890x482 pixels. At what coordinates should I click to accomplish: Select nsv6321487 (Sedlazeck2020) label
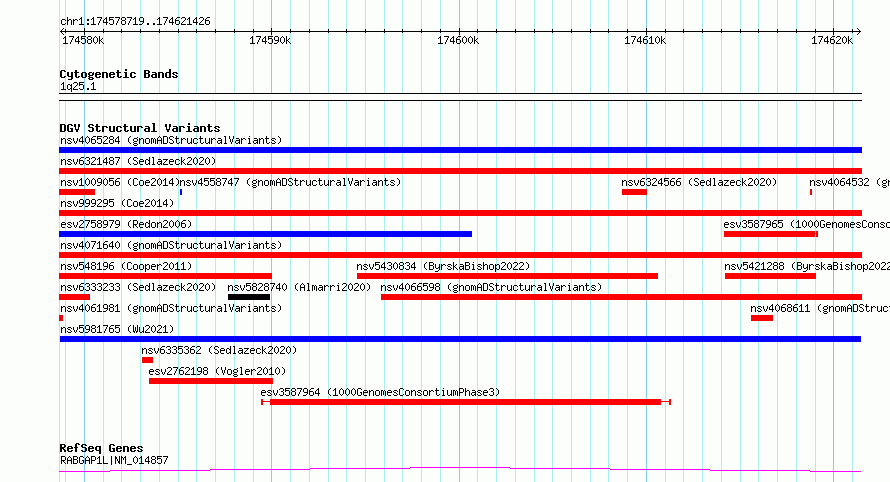138,161
